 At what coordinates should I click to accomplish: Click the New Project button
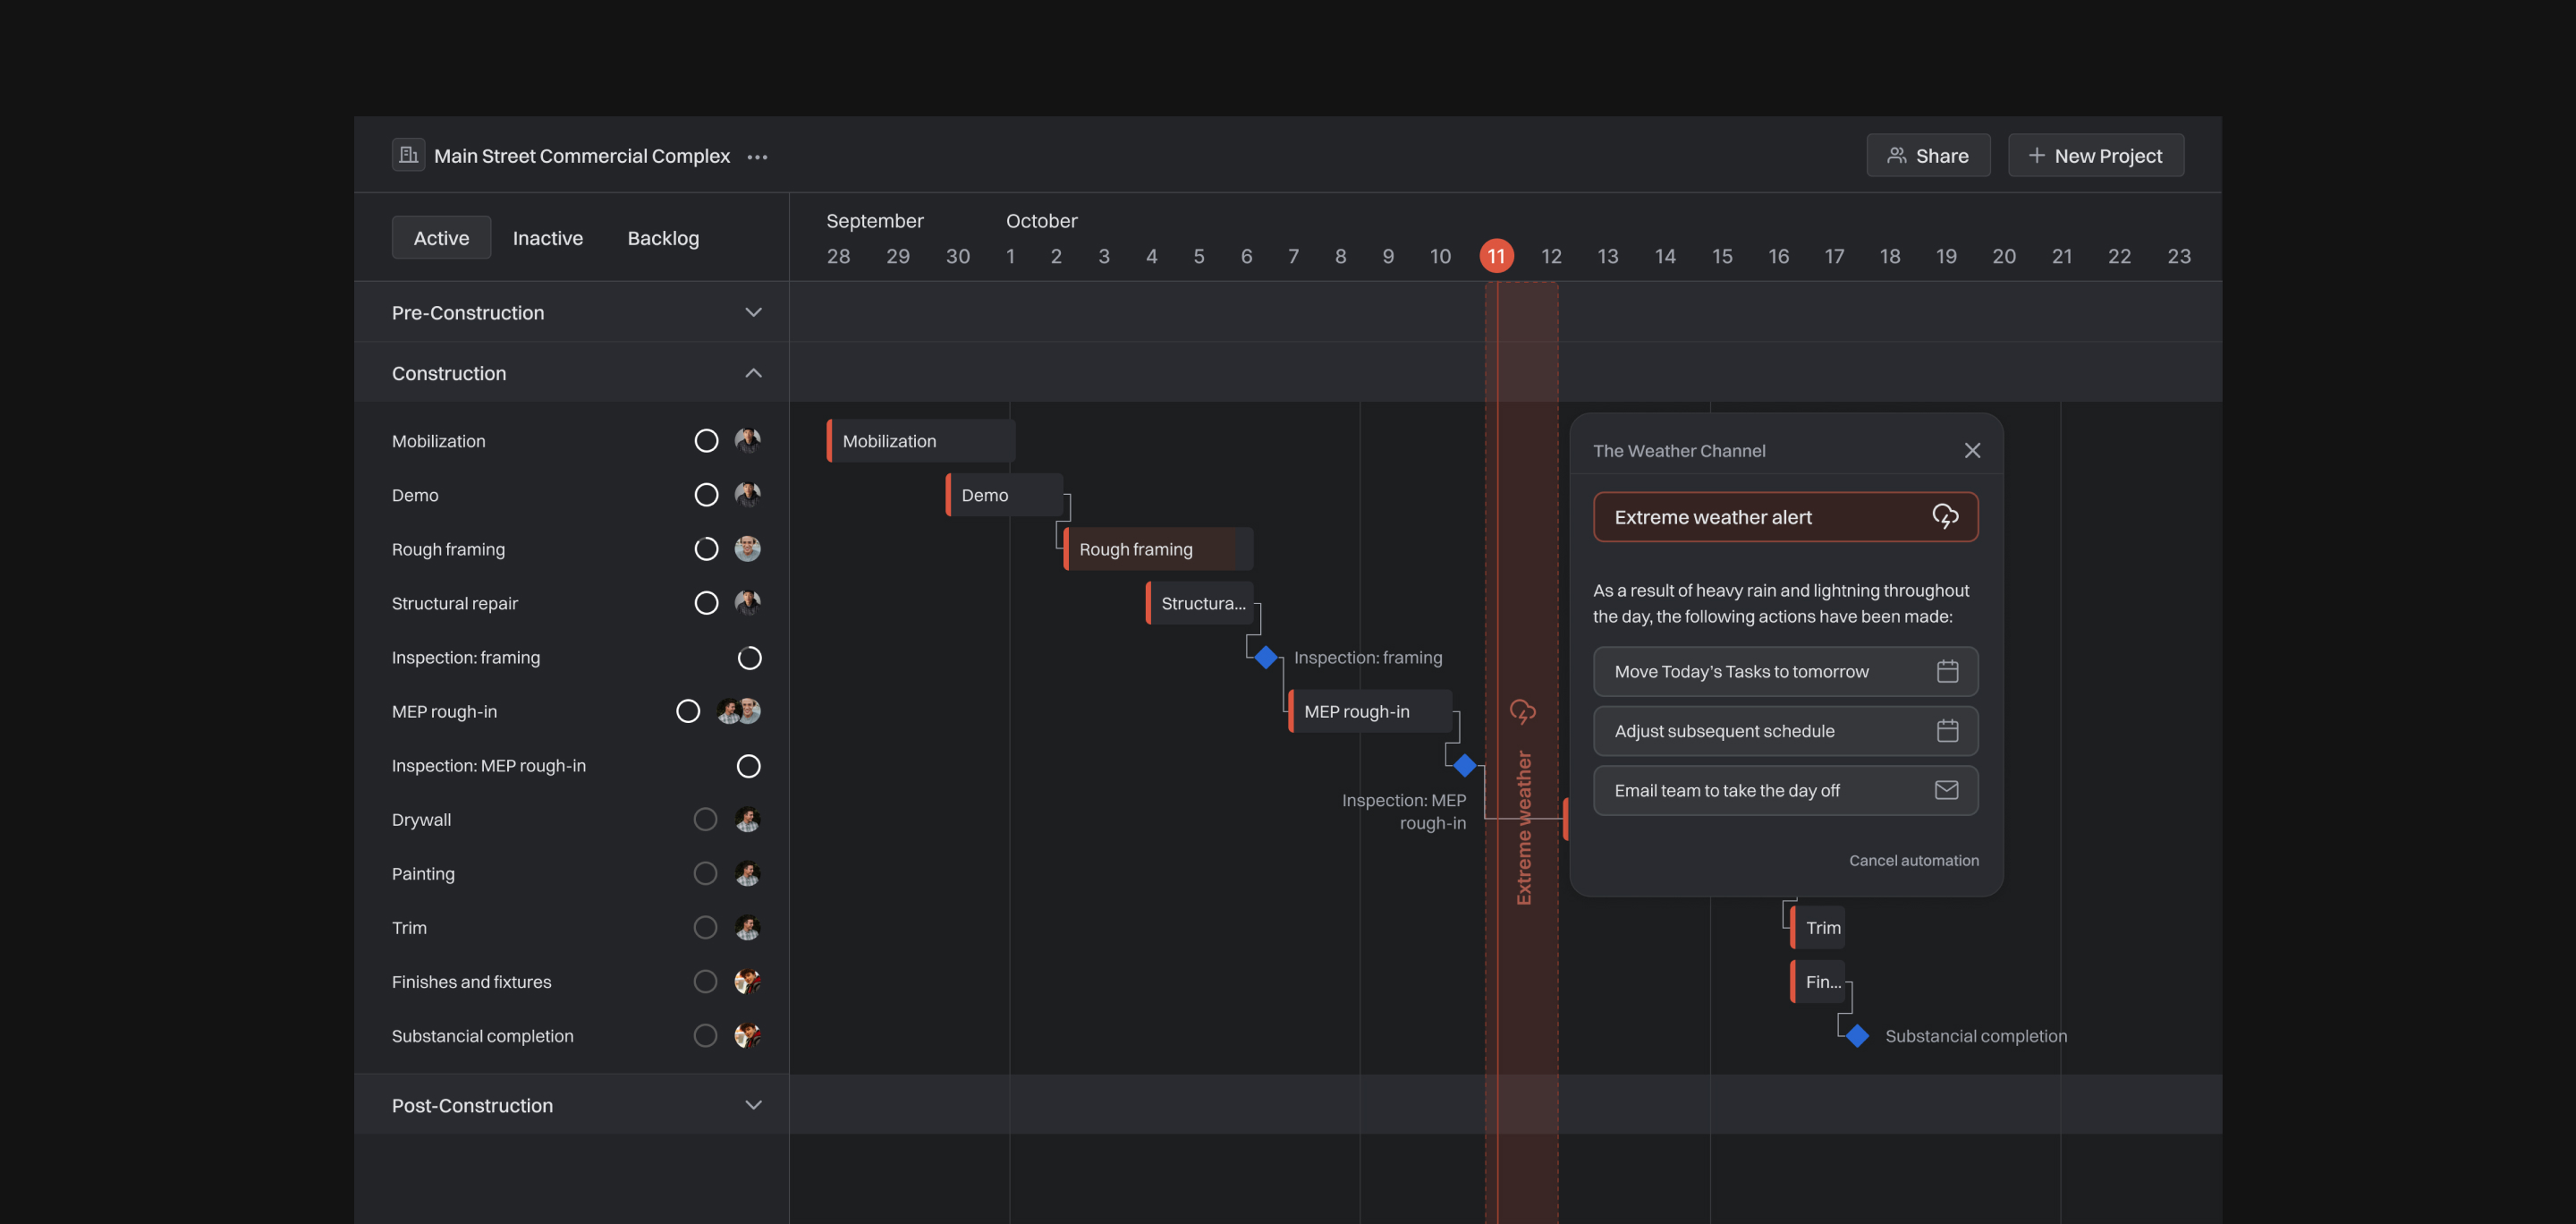point(2096,155)
